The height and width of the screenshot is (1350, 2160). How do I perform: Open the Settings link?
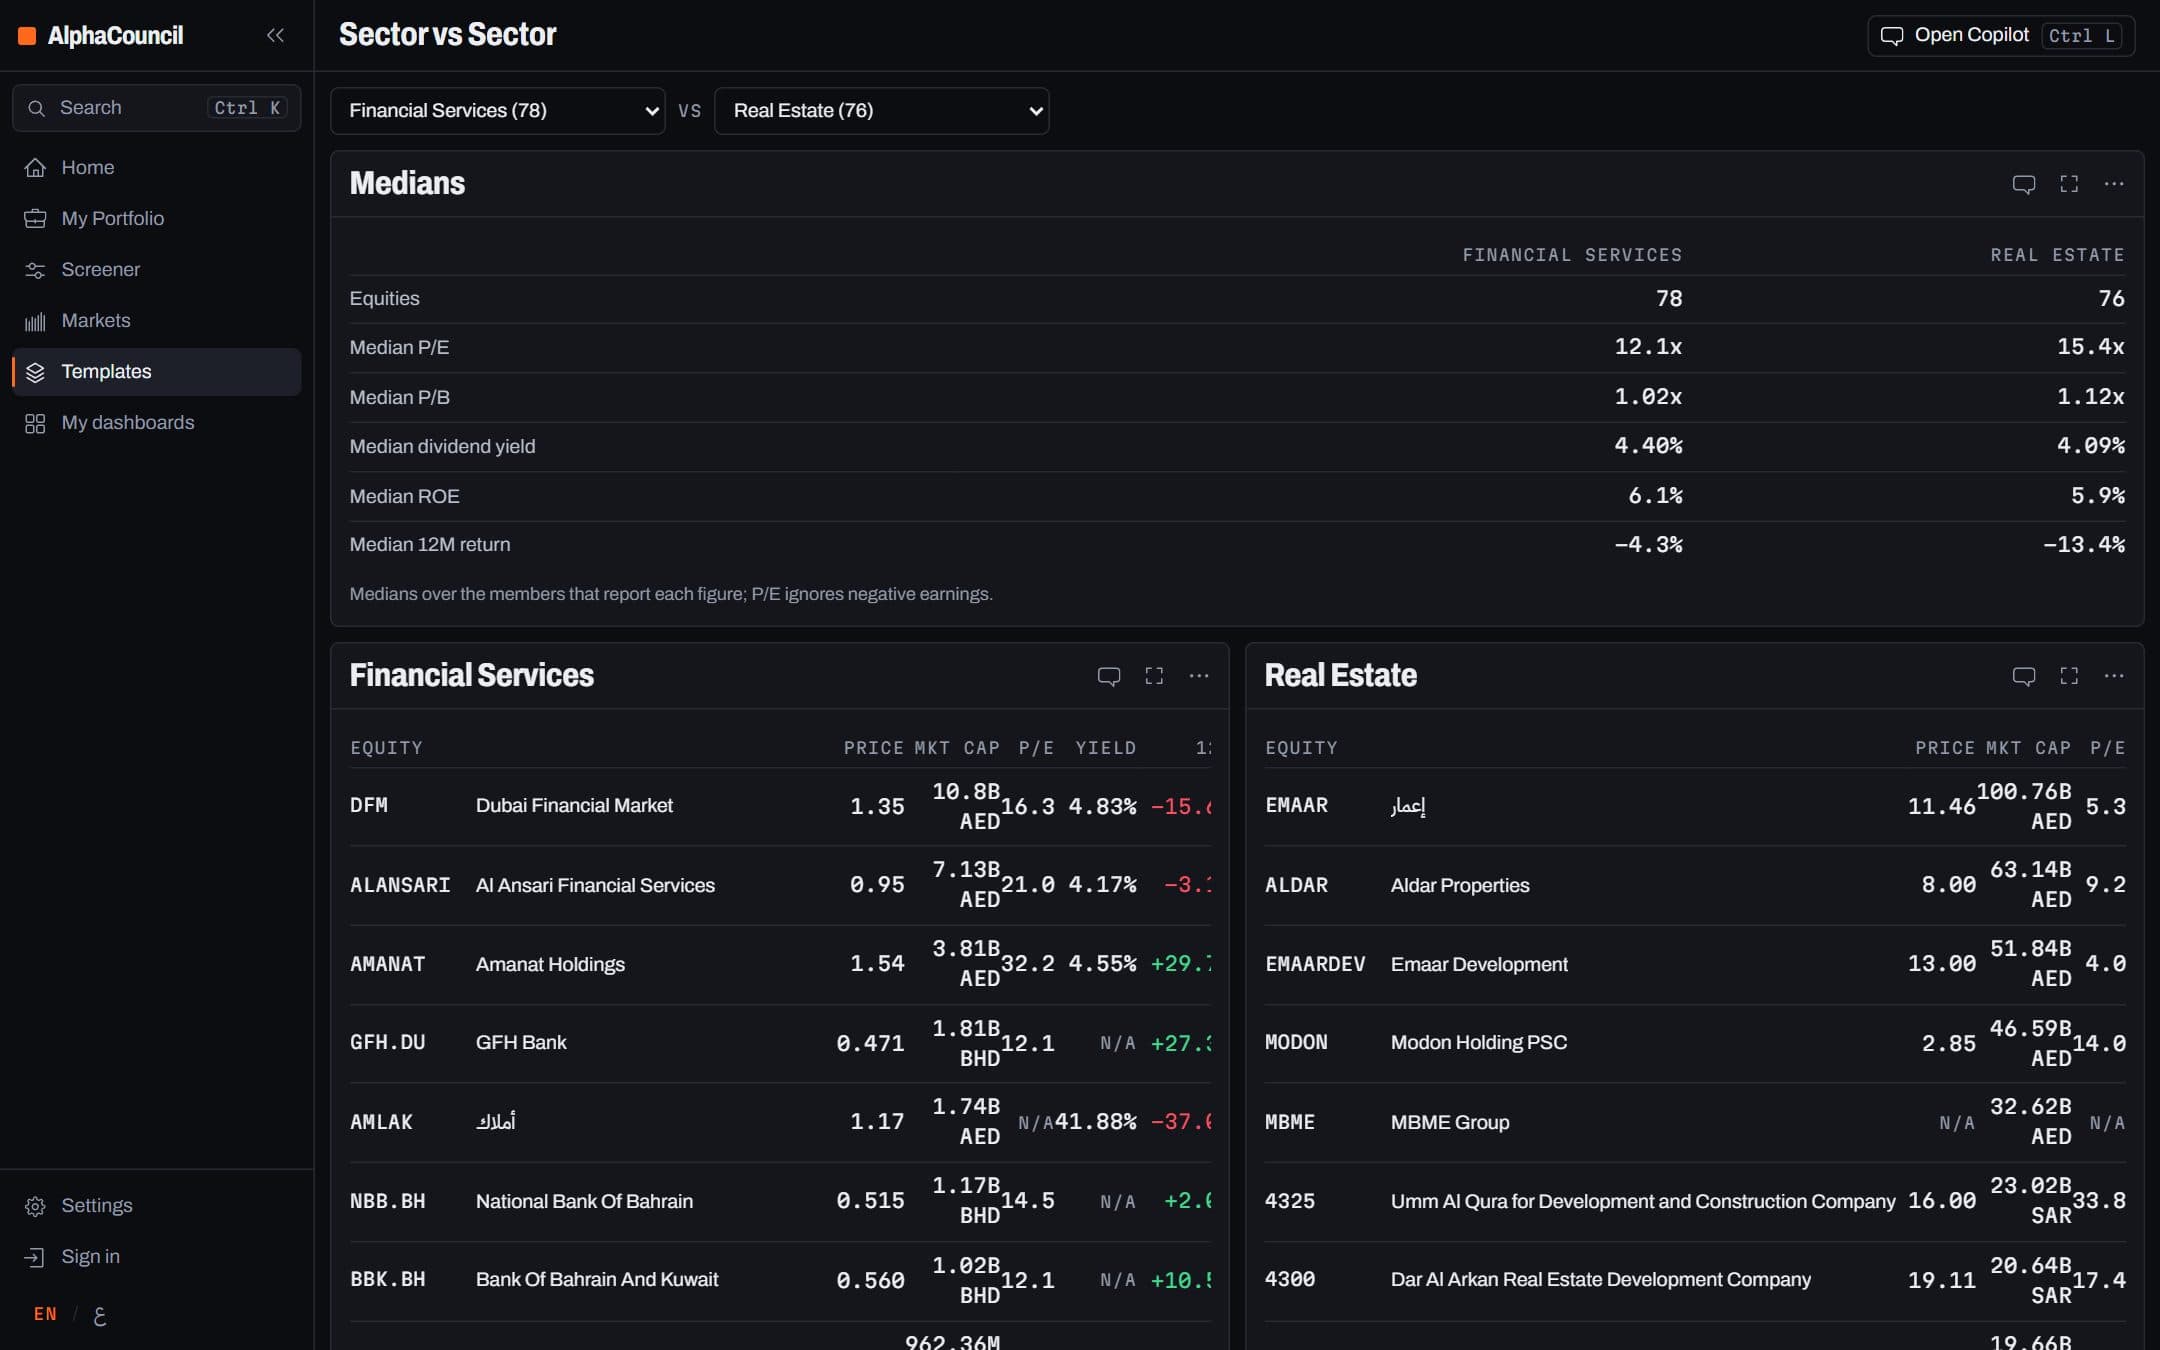pyautogui.click(x=156, y=1206)
